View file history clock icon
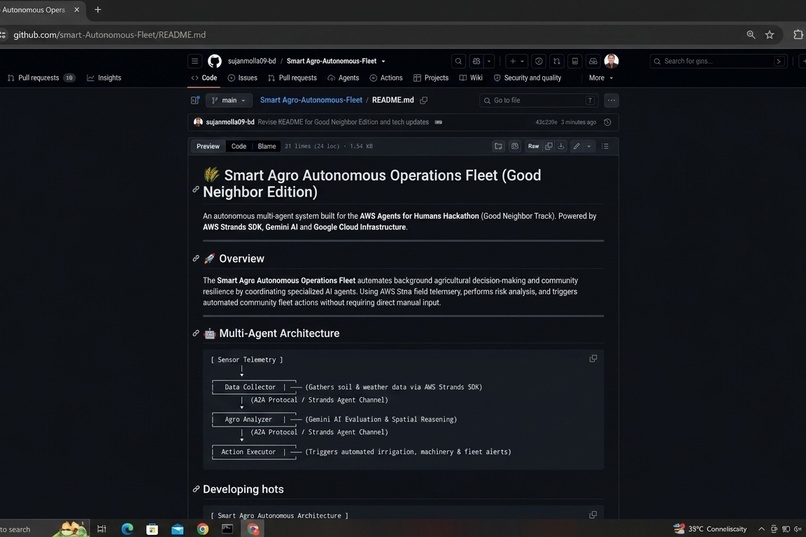806x537 pixels. click(x=607, y=122)
